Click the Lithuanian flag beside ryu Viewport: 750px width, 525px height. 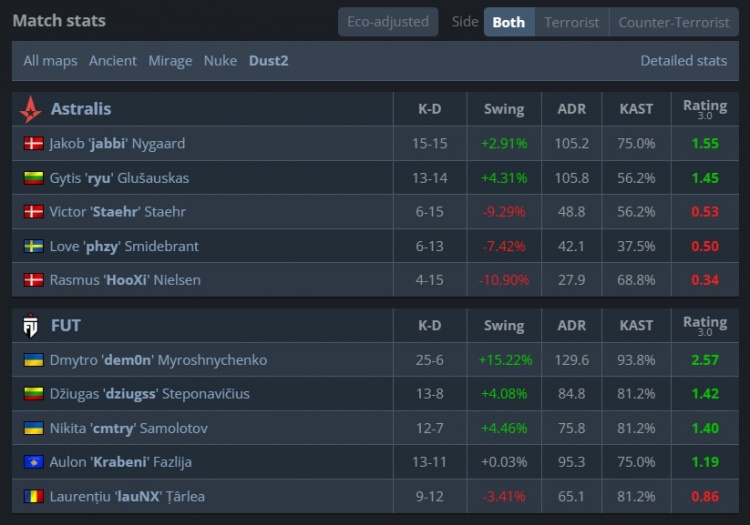point(33,178)
